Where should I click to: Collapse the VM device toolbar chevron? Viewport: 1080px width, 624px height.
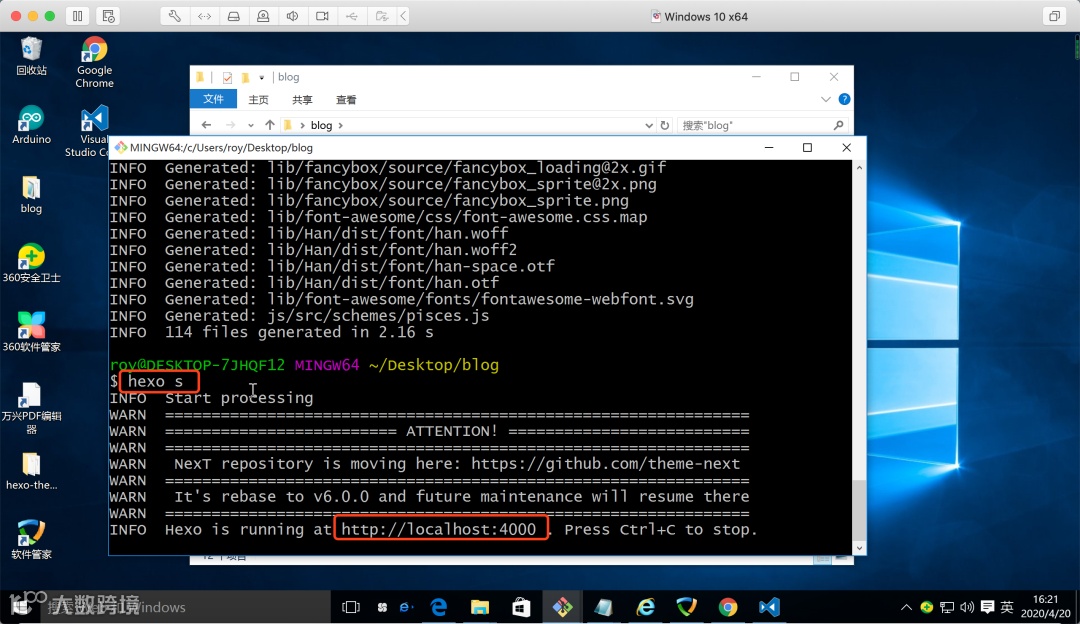click(404, 16)
